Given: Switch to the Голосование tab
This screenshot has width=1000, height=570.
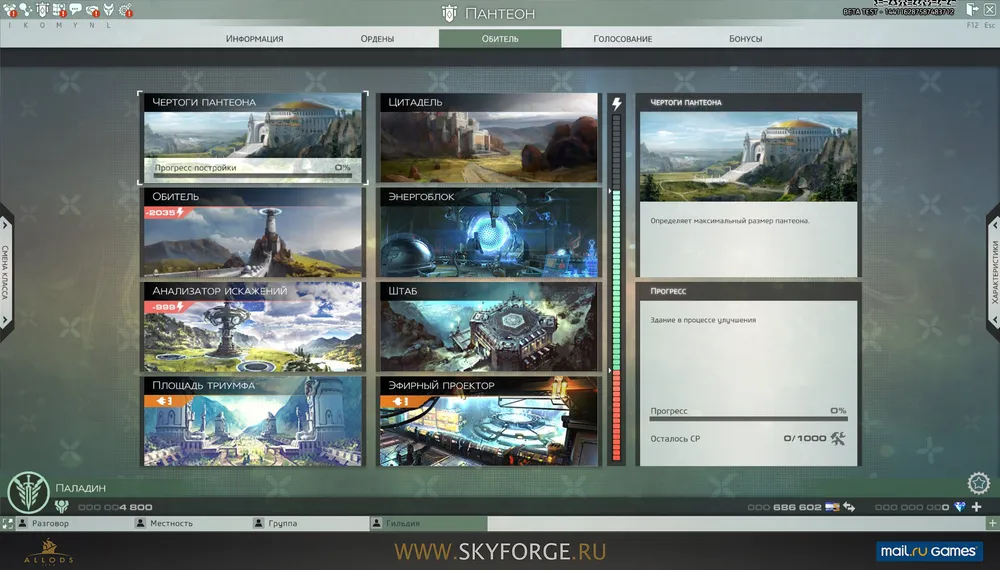Looking at the screenshot, I should tap(622, 38).
